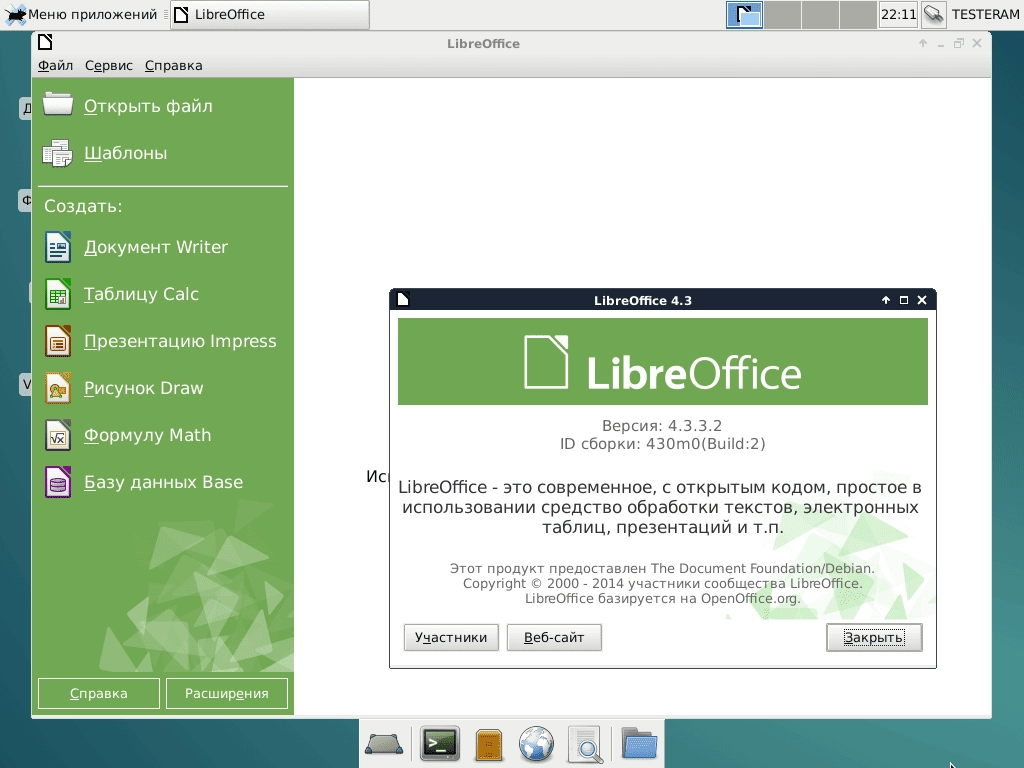Click the Закрыть button in About dialog

tap(874, 637)
